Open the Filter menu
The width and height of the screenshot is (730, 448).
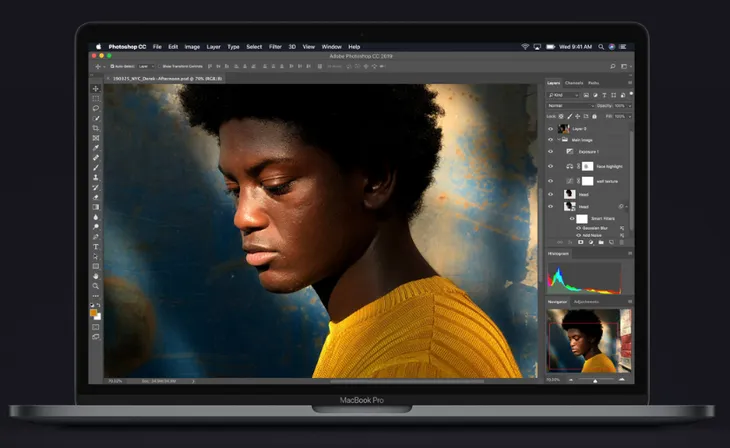pyautogui.click(x=275, y=47)
